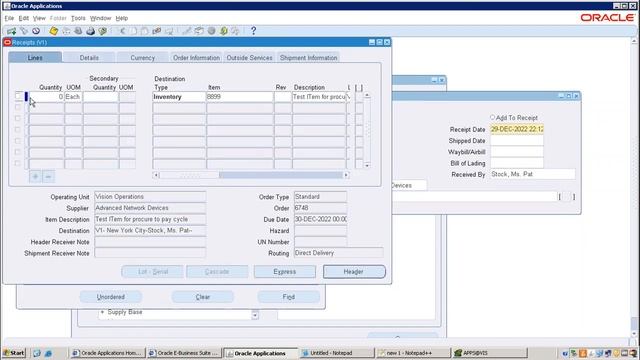Screen dimensions: 640x360
Task: Switch to the Details tab
Action: click(x=89, y=58)
